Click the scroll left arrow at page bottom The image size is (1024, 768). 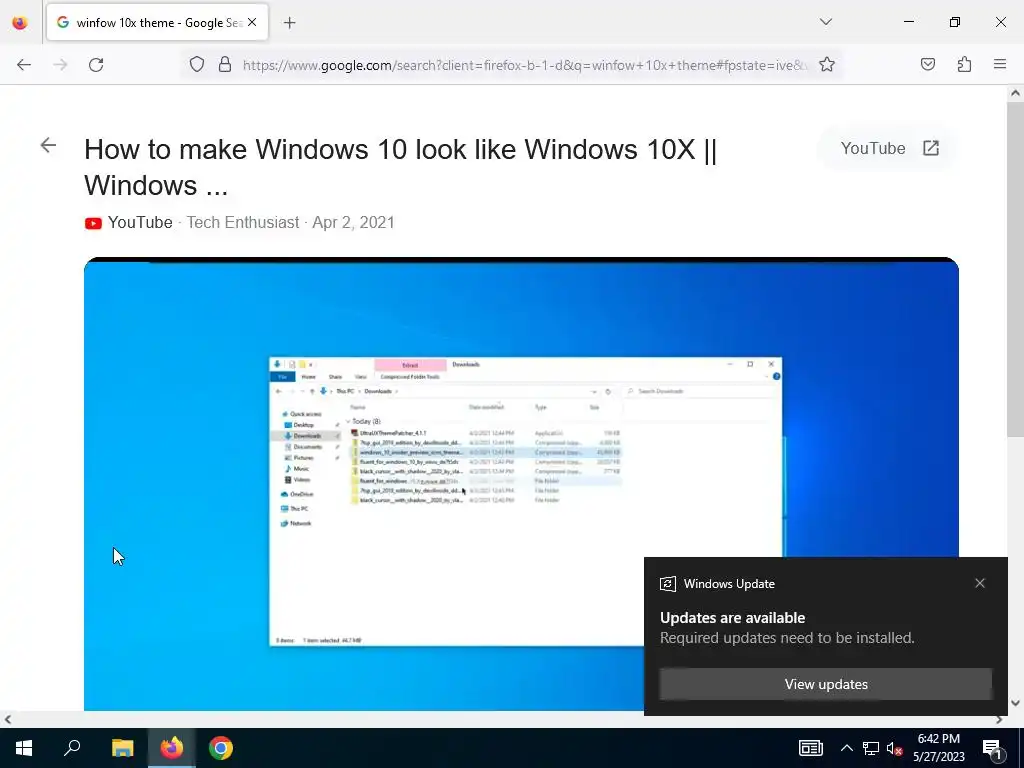click(8, 720)
